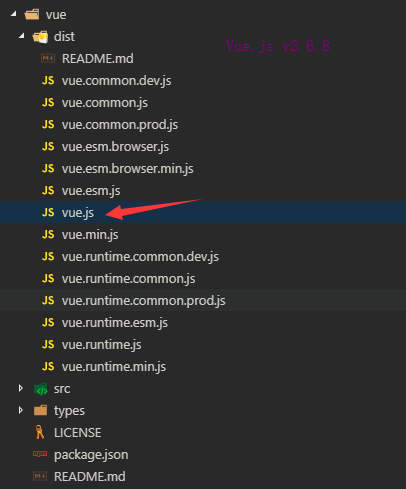Expand the src folder arrow

point(21,388)
